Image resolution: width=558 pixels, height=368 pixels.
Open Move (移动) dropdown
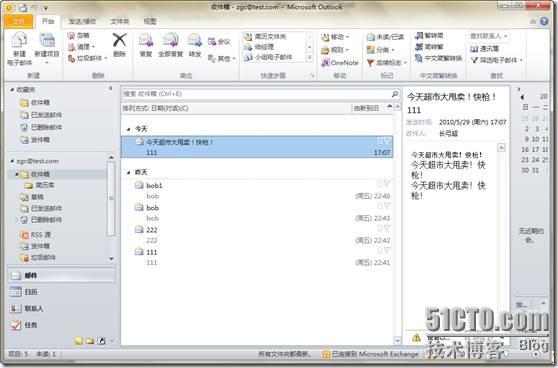click(335, 37)
